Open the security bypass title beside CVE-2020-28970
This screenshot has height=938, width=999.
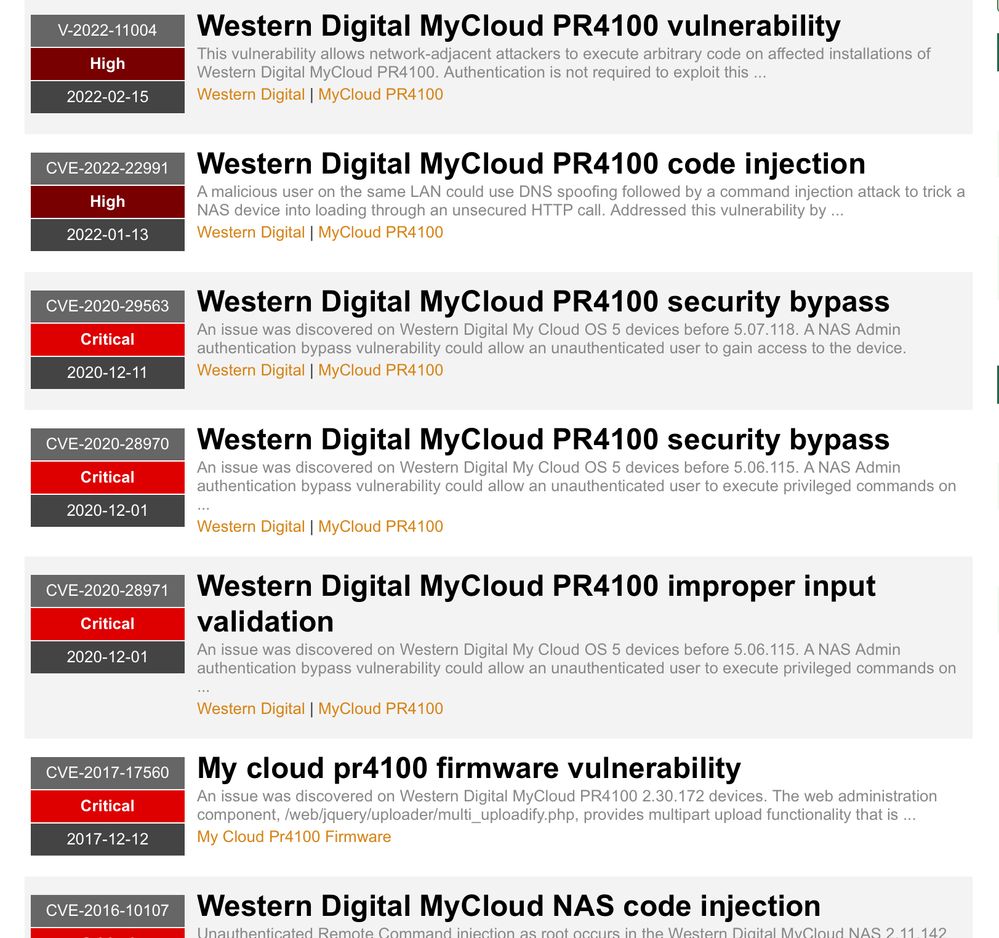543,440
